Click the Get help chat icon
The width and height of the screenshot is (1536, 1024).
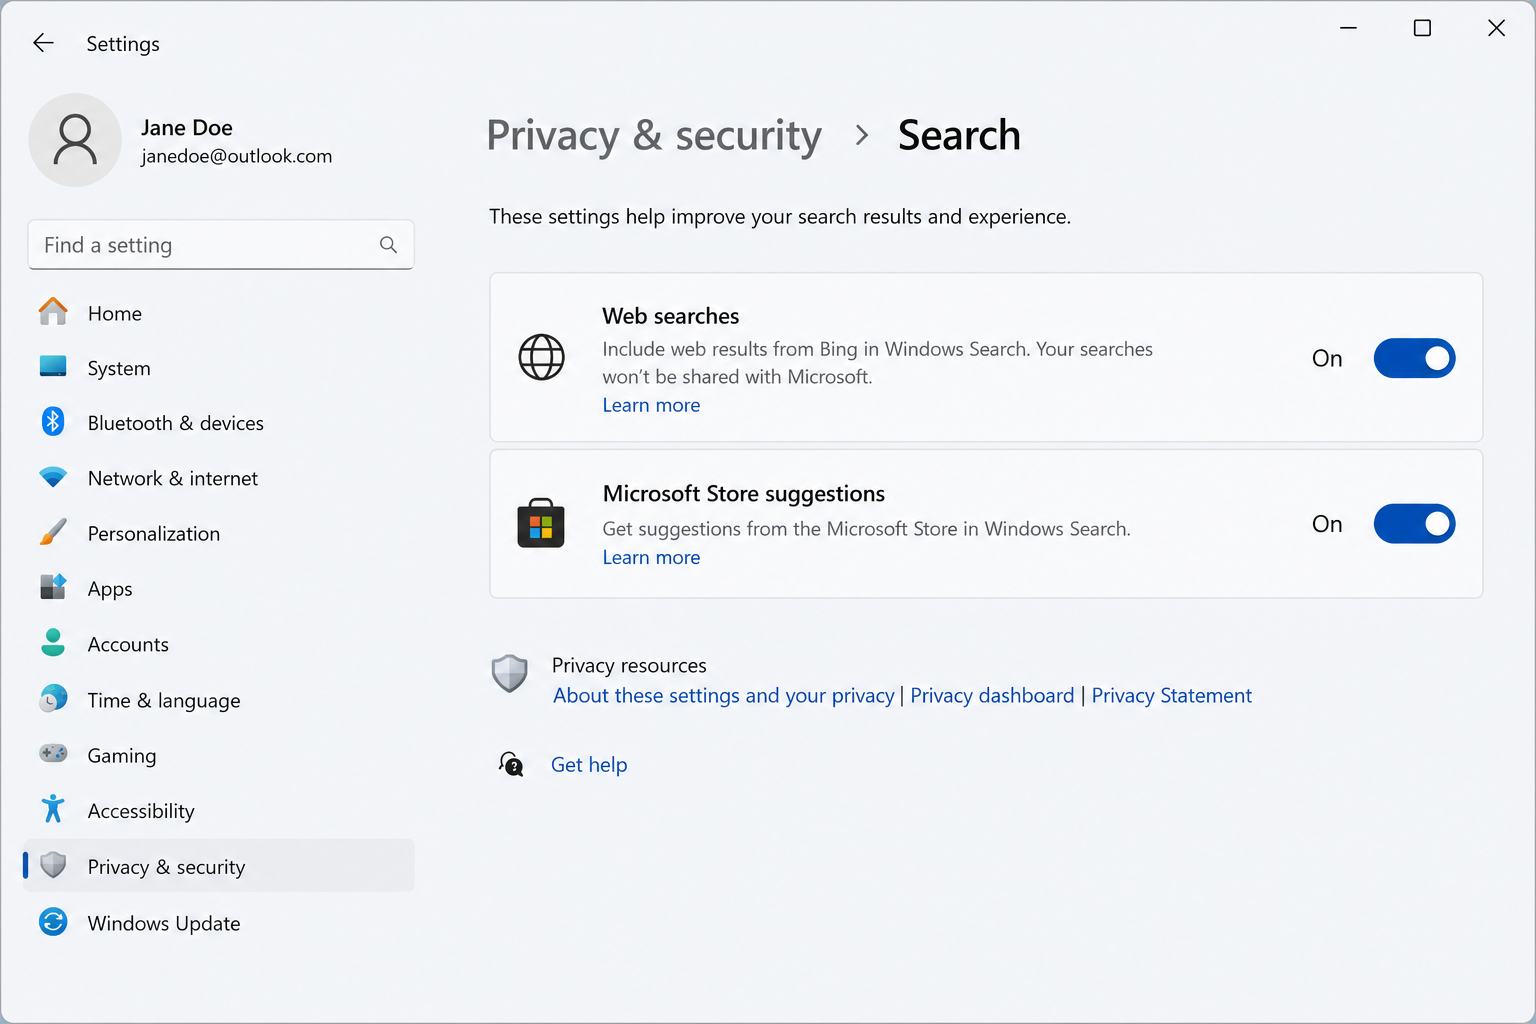(x=511, y=765)
